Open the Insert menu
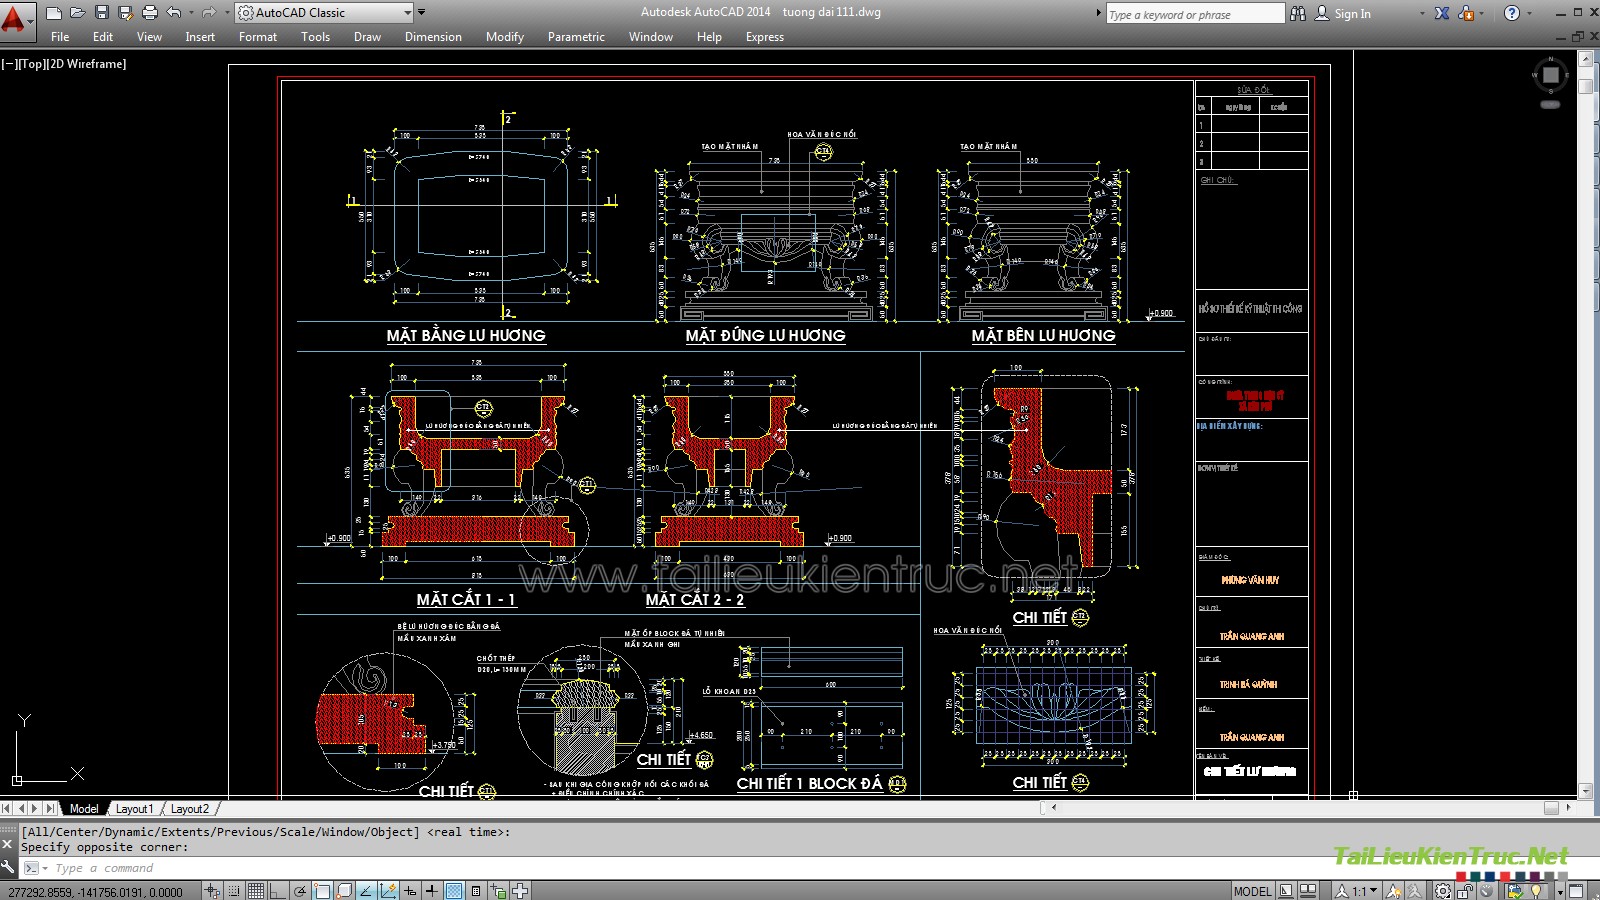 tap(200, 37)
